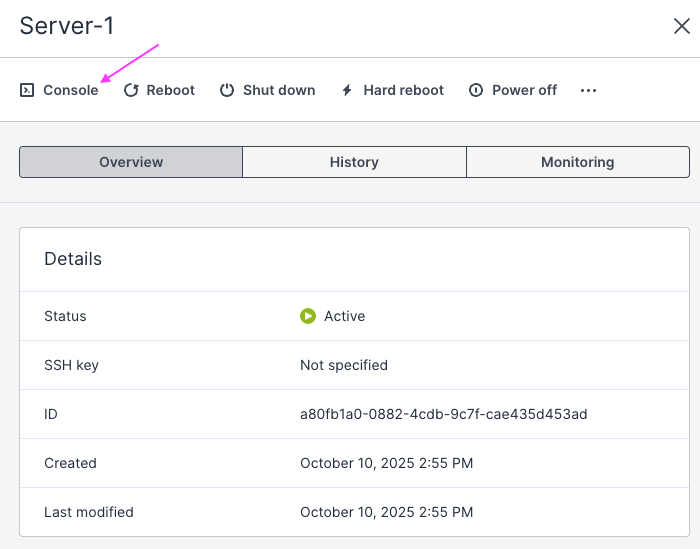Close the Server-1 panel
The width and height of the screenshot is (700, 549).
click(681, 26)
